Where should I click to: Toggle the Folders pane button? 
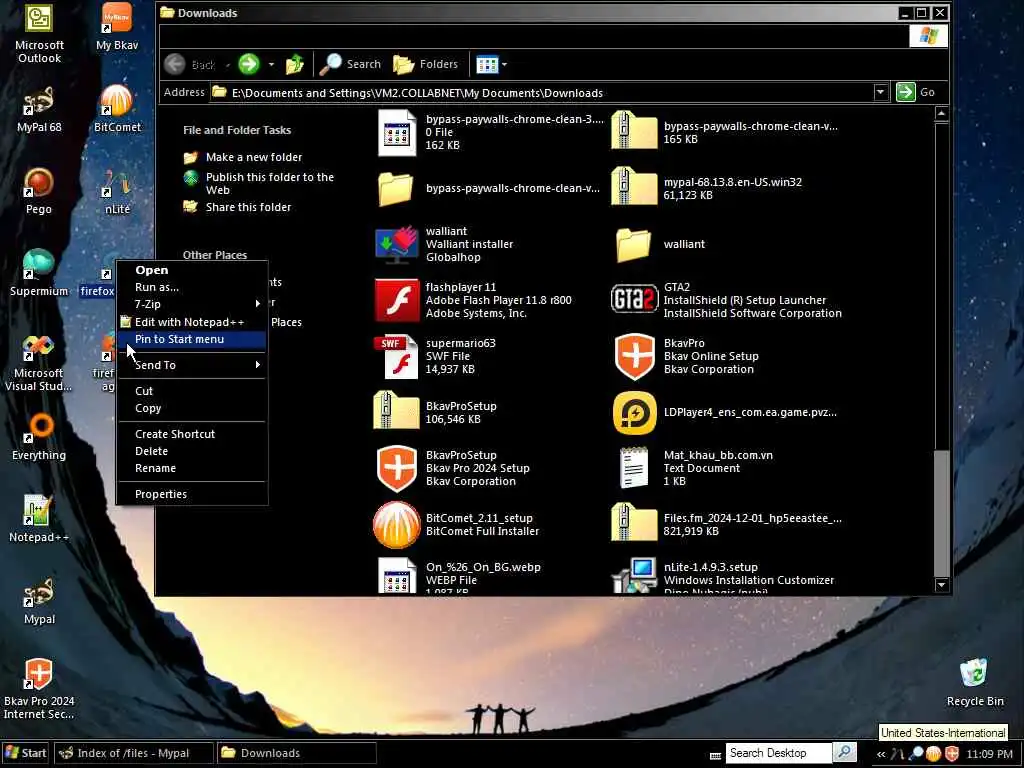tap(425, 64)
